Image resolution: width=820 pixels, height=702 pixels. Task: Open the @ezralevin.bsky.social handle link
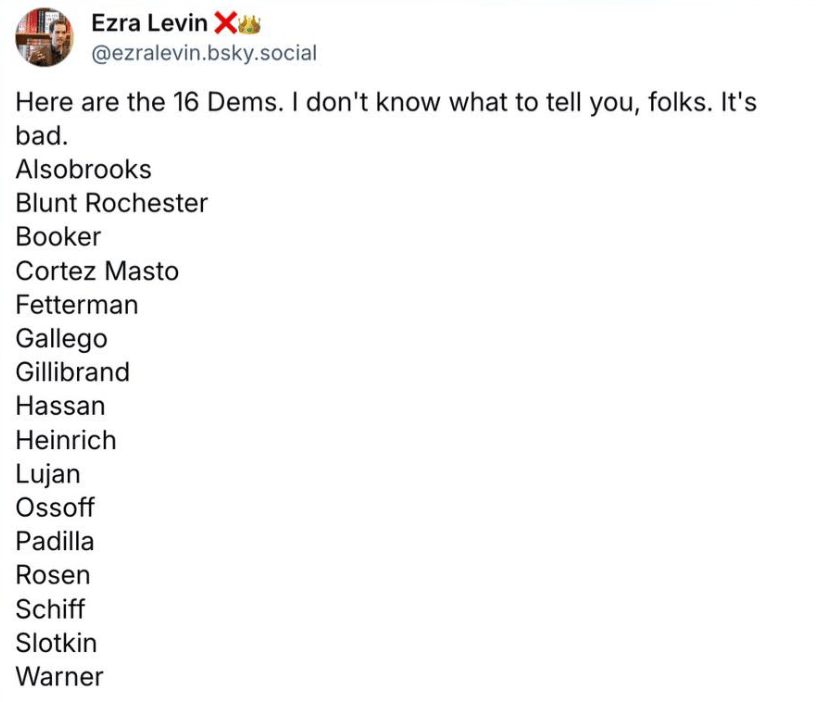(203, 53)
